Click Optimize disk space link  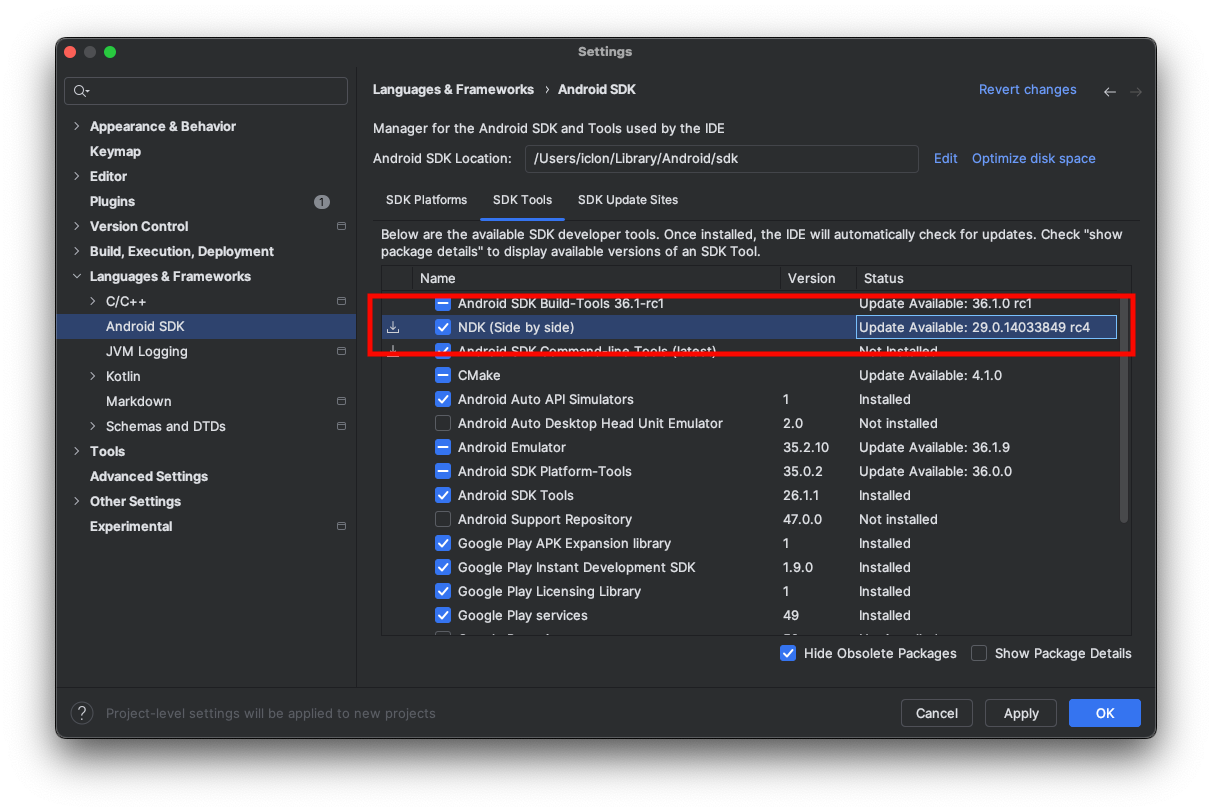click(x=1033, y=158)
